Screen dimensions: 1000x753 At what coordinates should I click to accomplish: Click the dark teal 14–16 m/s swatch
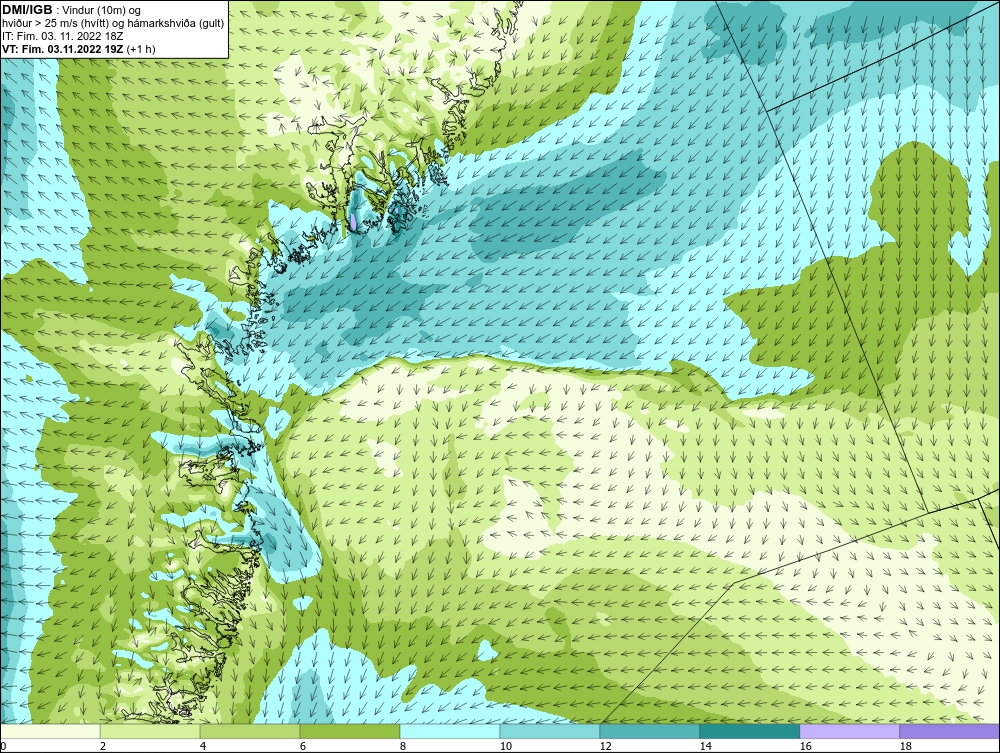(750, 731)
